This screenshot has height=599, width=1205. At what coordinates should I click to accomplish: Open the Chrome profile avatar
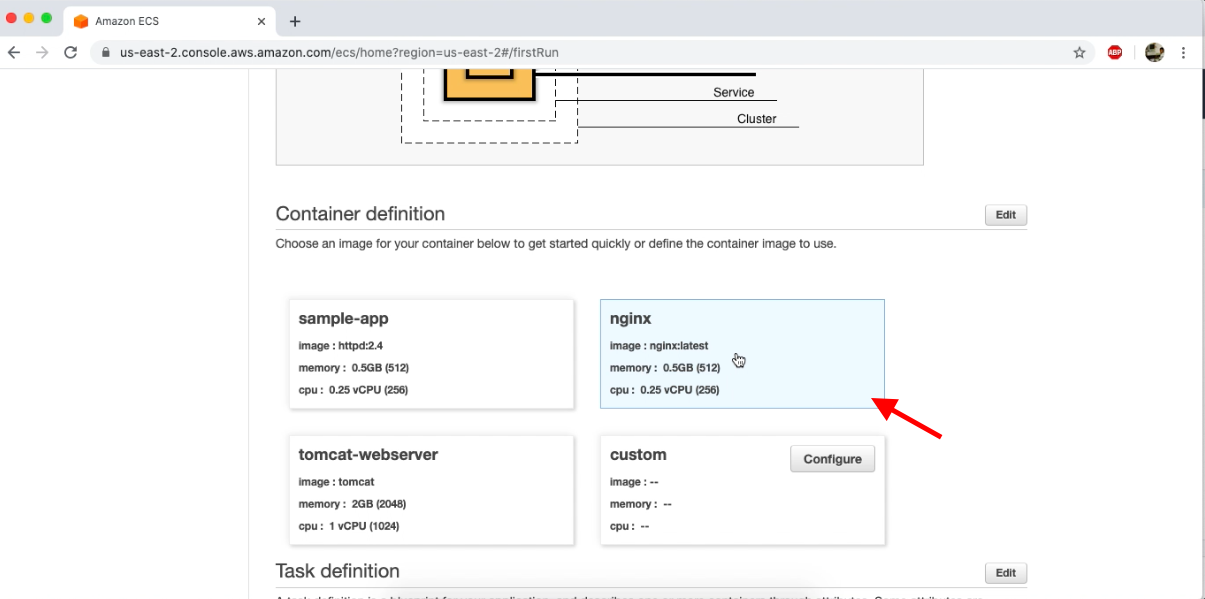pos(1153,51)
